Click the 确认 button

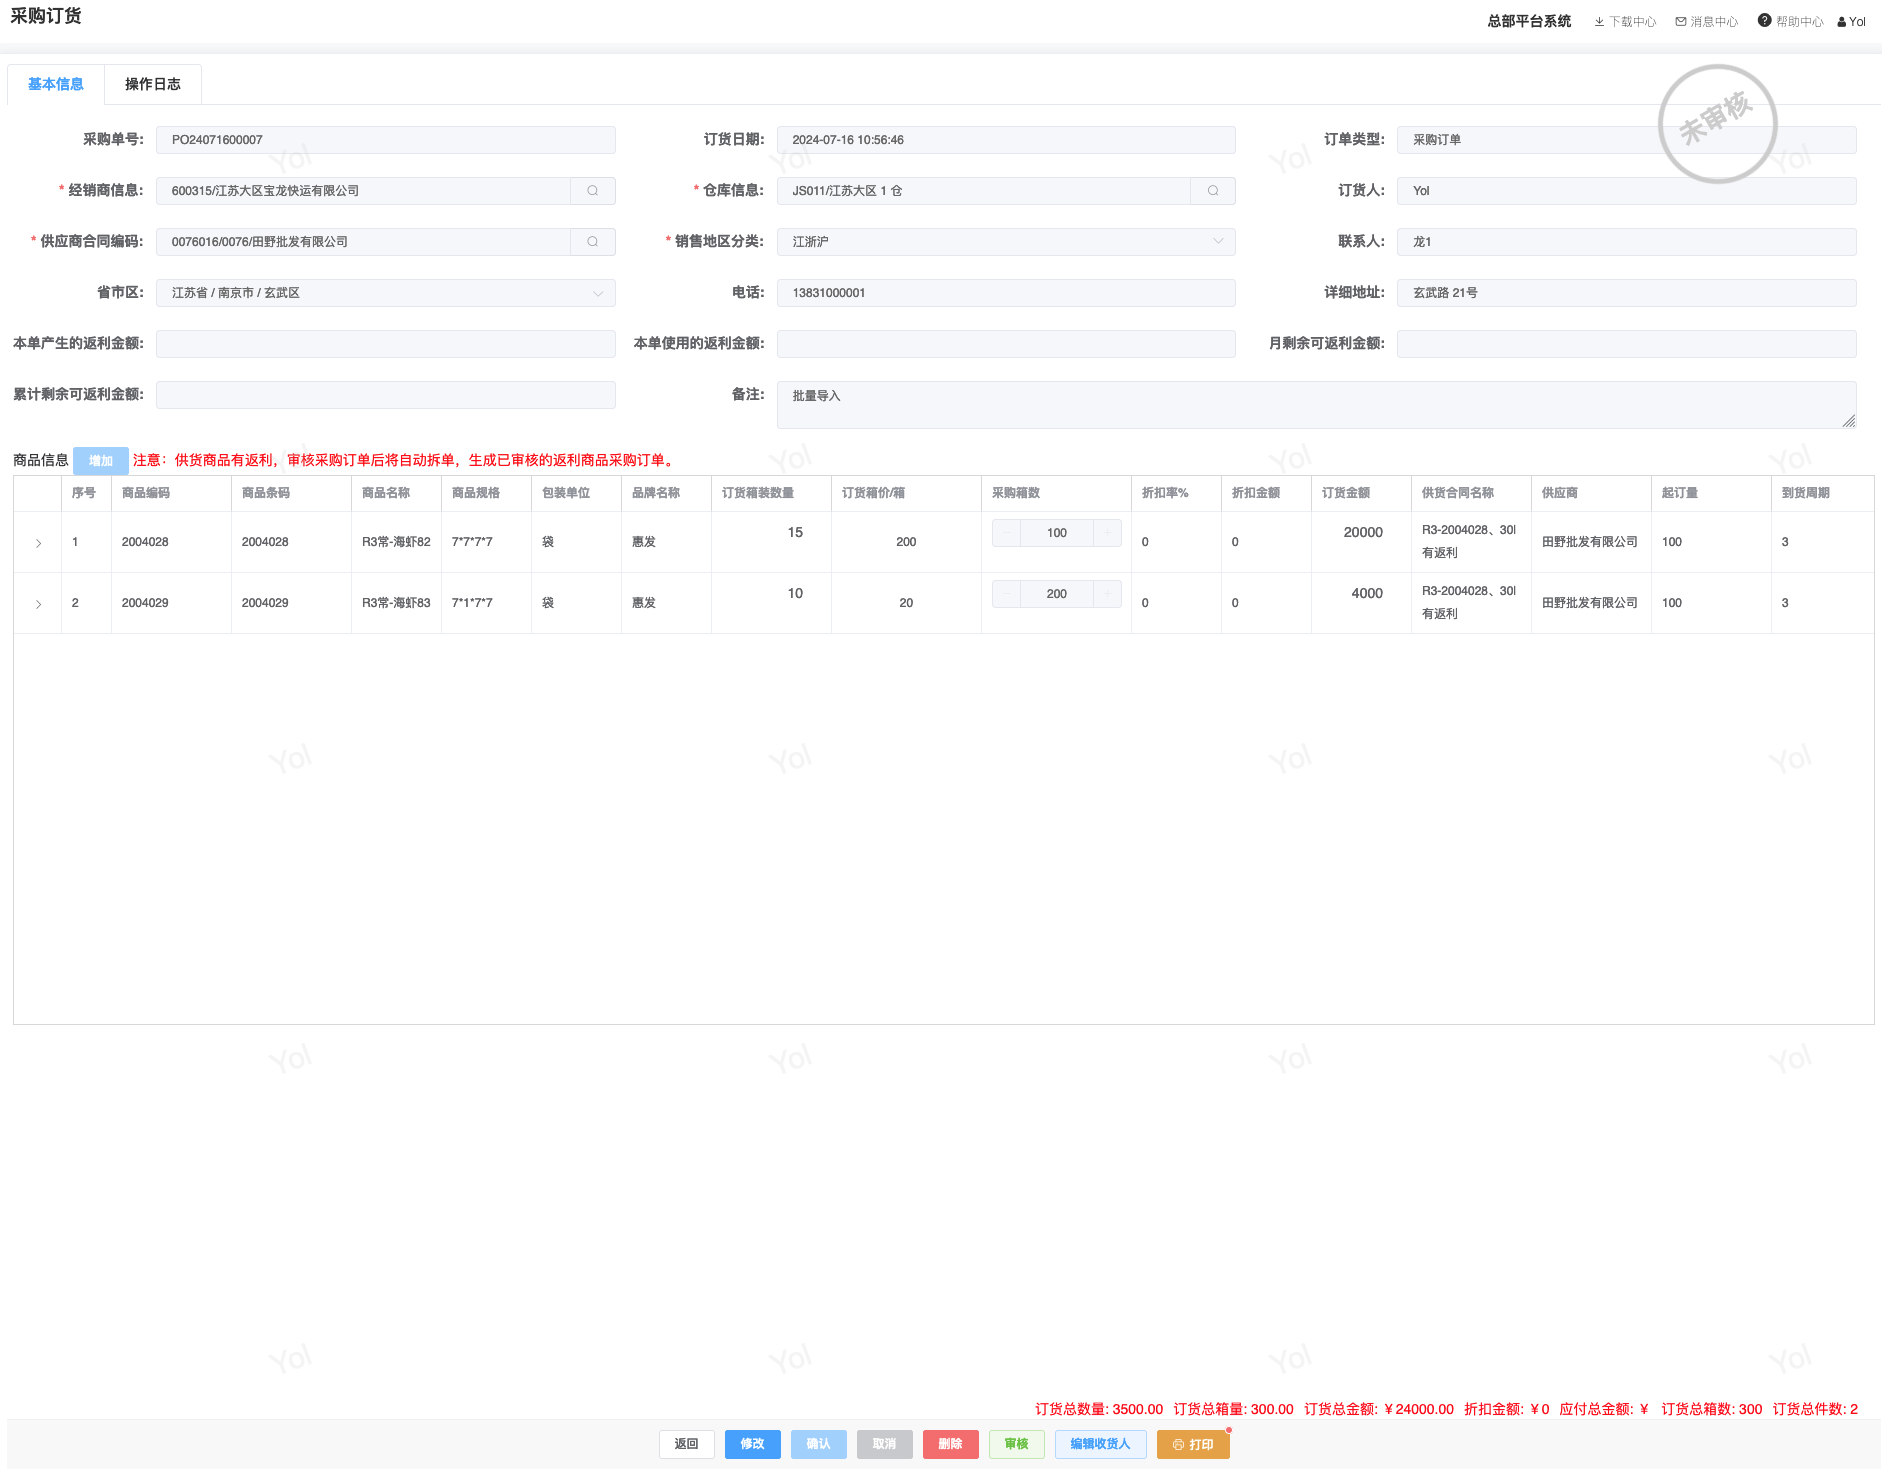pyautogui.click(x=819, y=1444)
